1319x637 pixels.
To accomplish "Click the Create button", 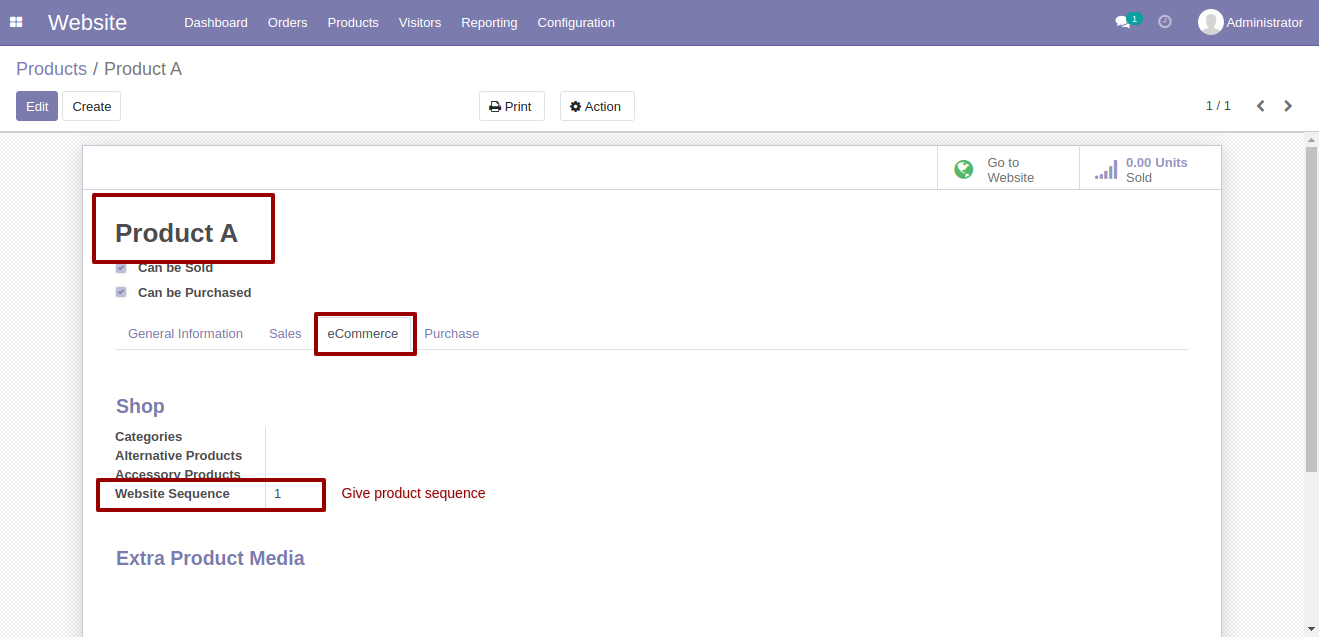I will [x=92, y=106].
